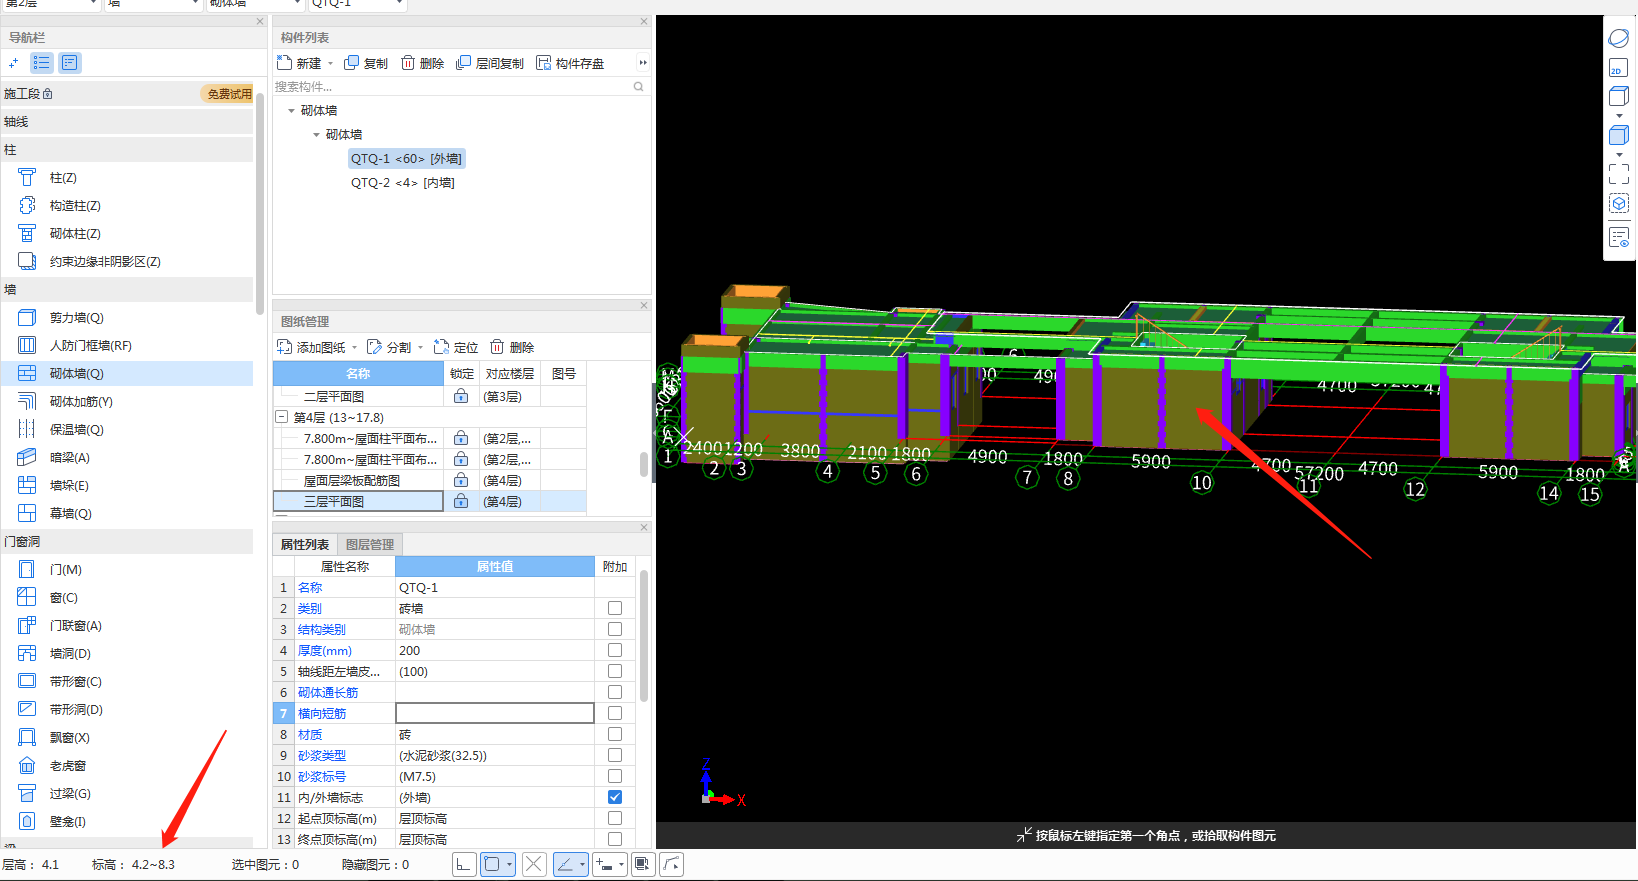Open the plus-rectangle dropdown in status bar
This screenshot has height=881, width=1638.
click(621, 865)
